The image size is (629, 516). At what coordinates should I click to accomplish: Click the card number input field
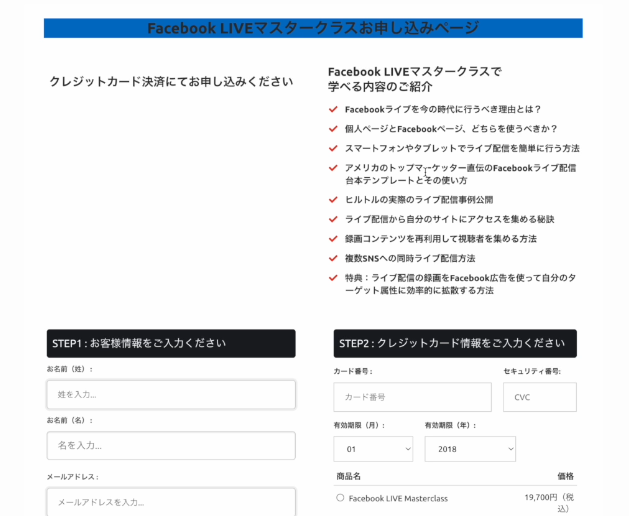click(x=412, y=397)
